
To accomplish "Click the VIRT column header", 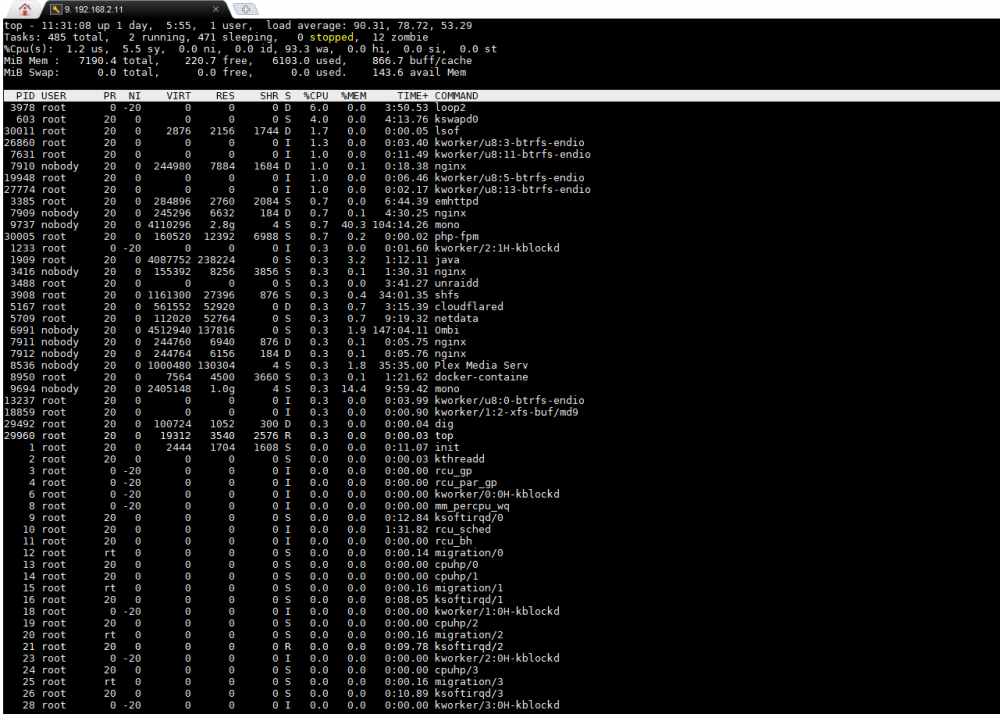I will pos(179,96).
